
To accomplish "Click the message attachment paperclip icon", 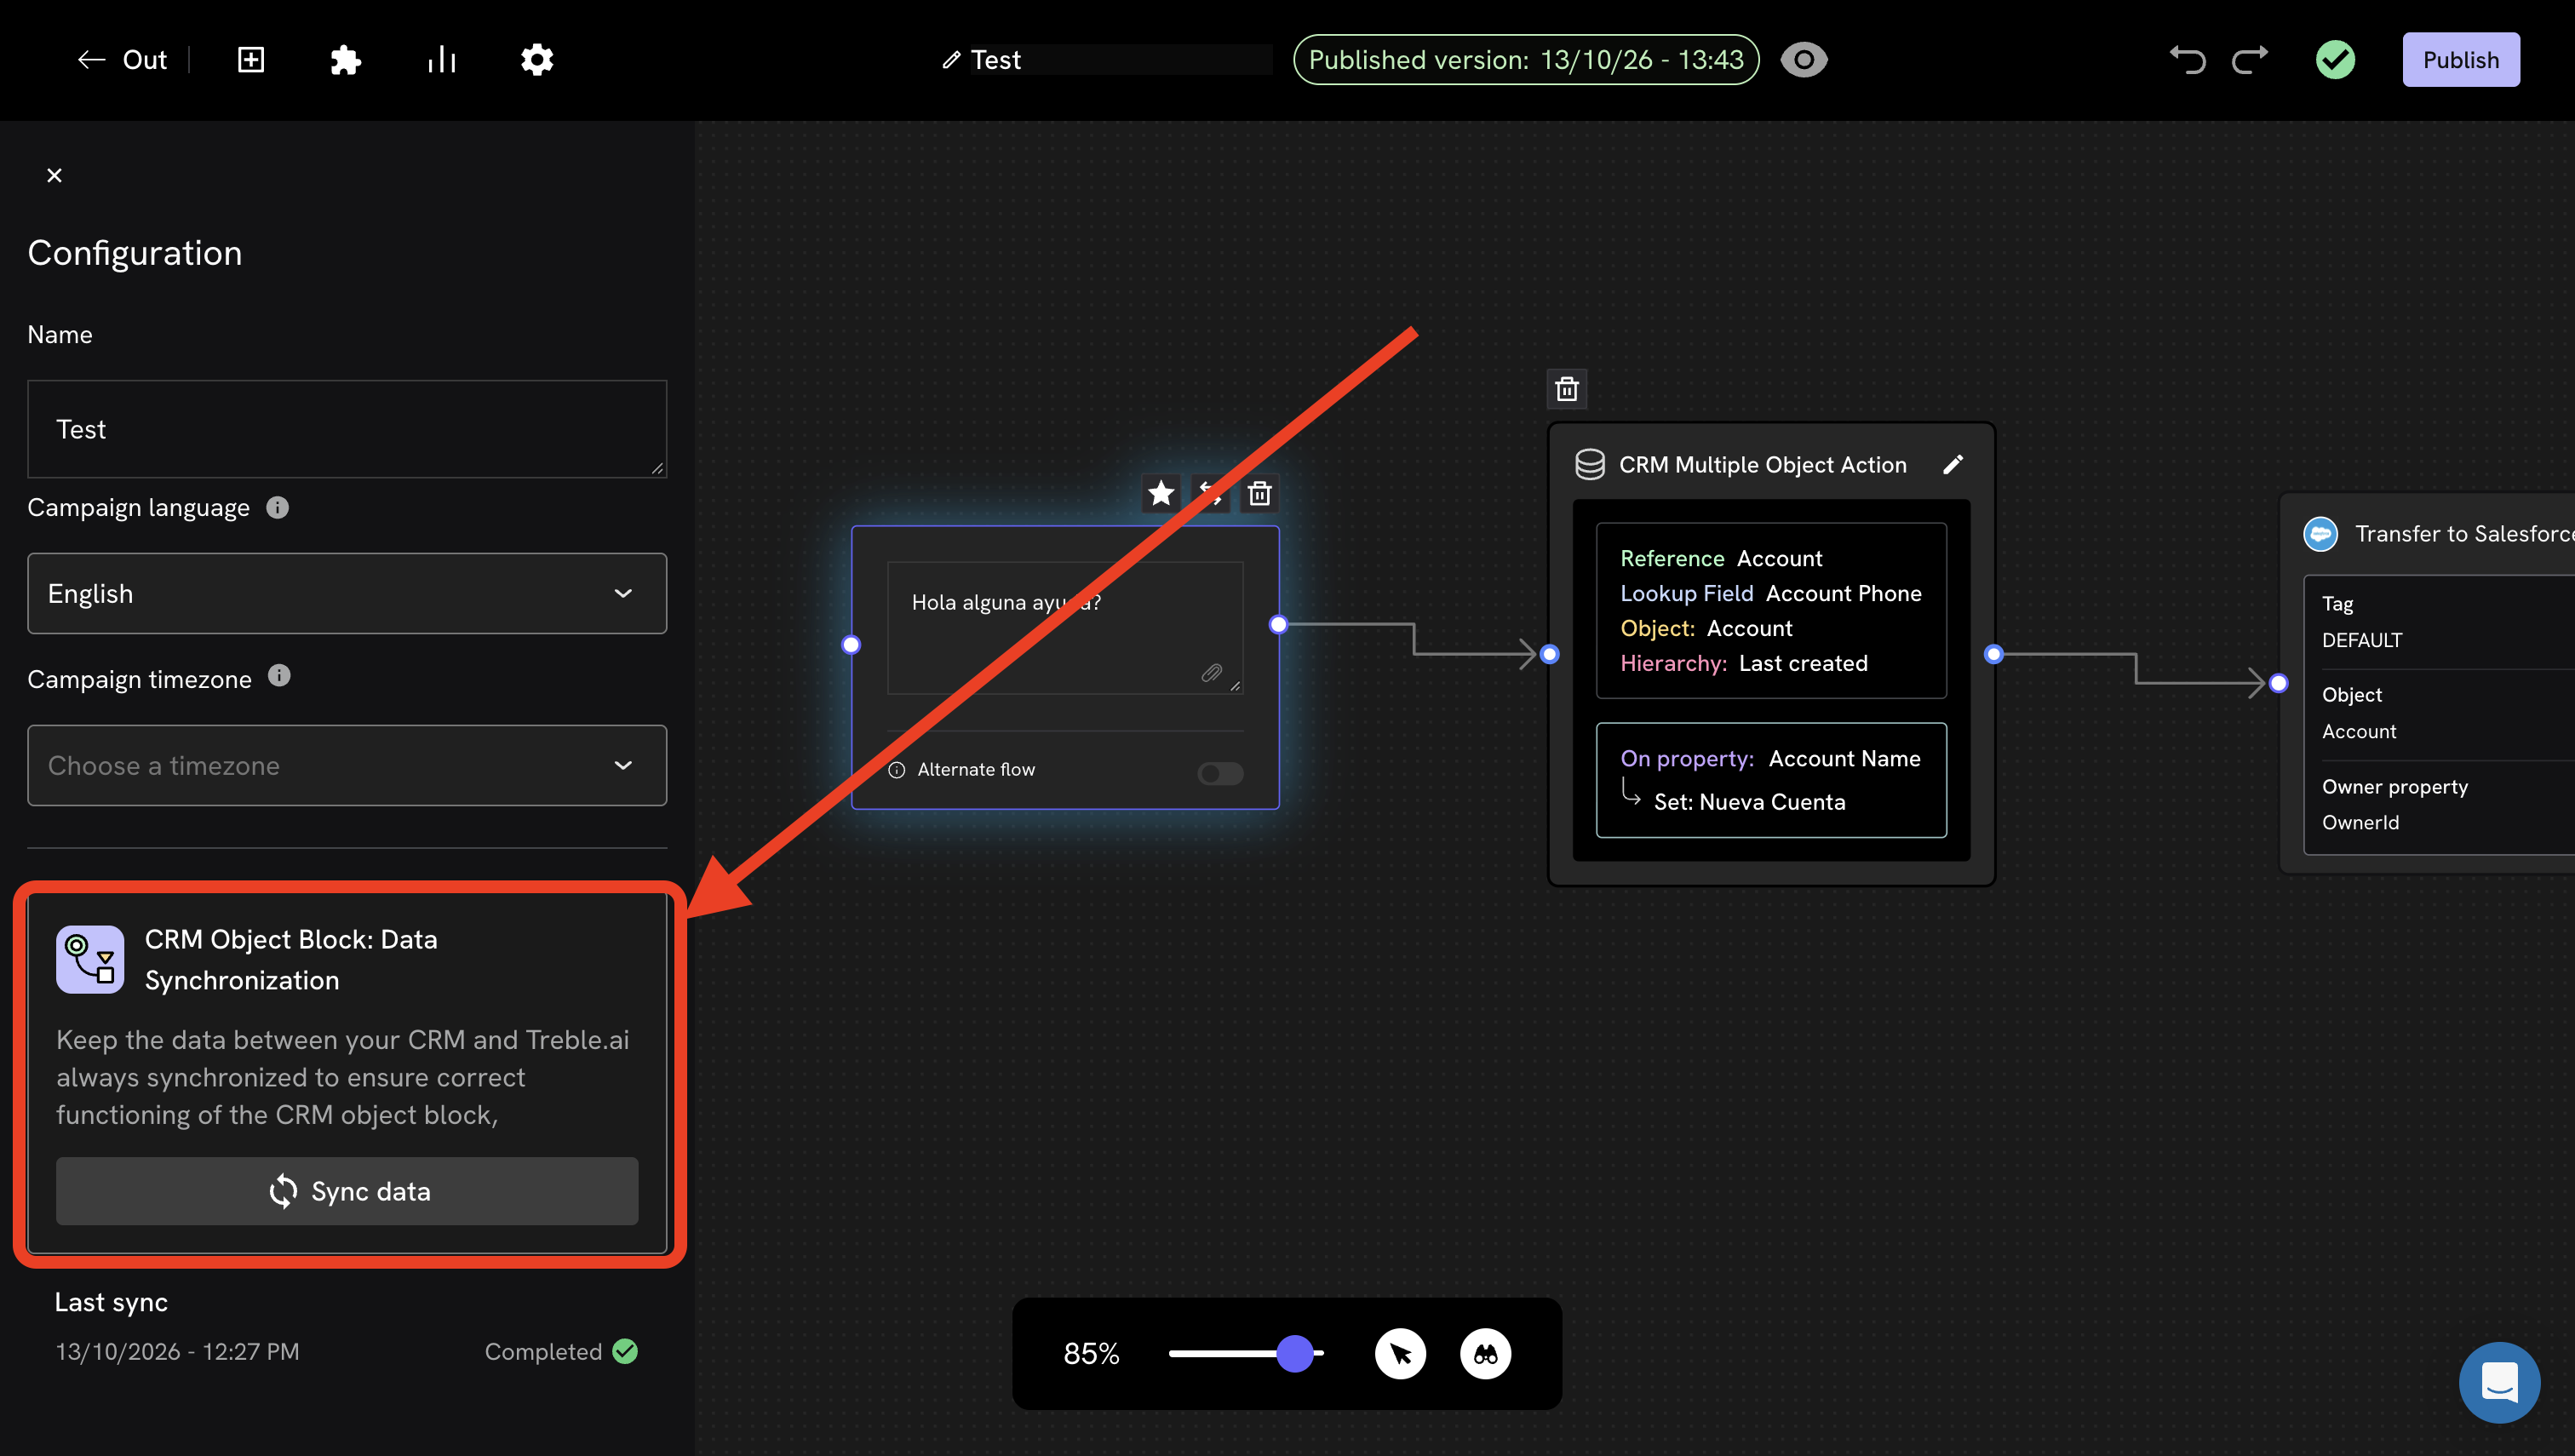I will pos(1211,673).
